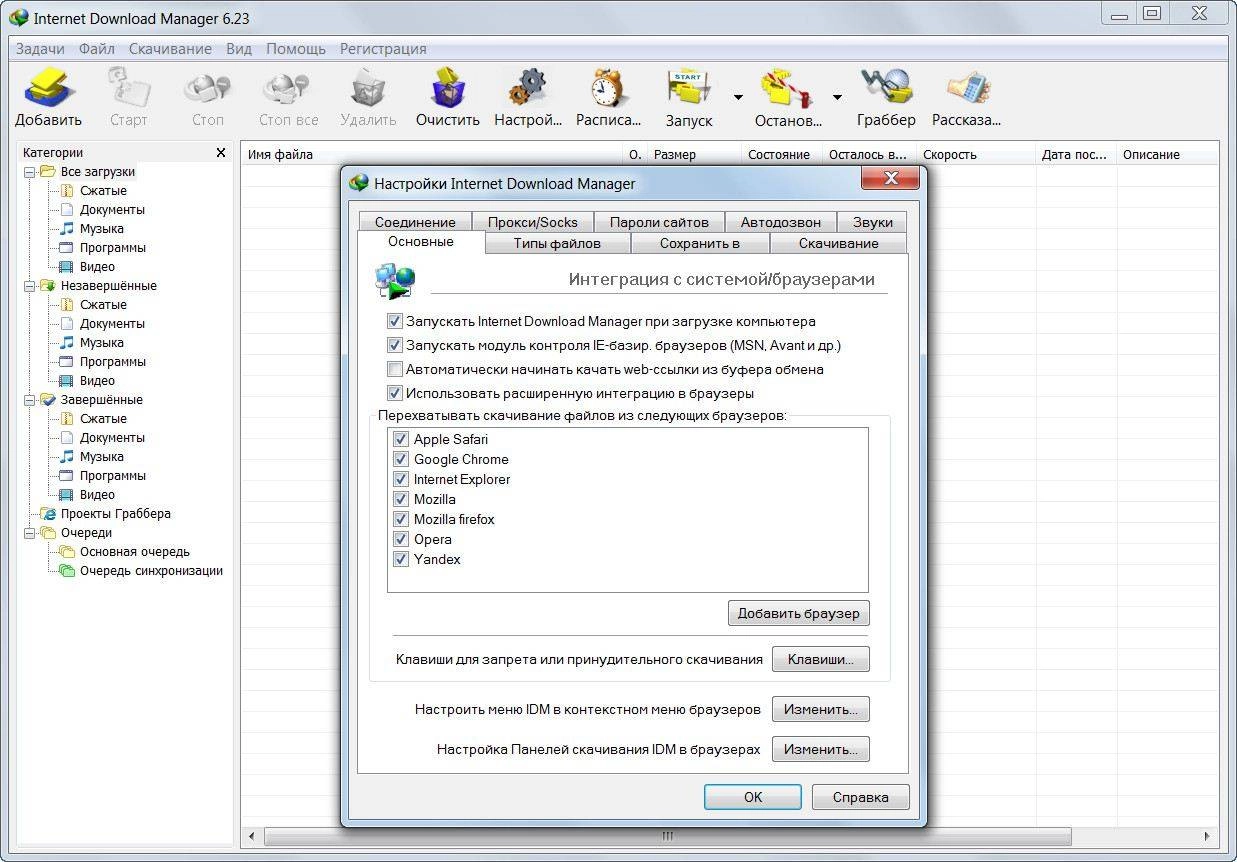Image resolution: width=1237 pixels, height=862 pixels.
Task: Sort by the Размер column header
Action: pyautogui.click(x=695, y=155)
